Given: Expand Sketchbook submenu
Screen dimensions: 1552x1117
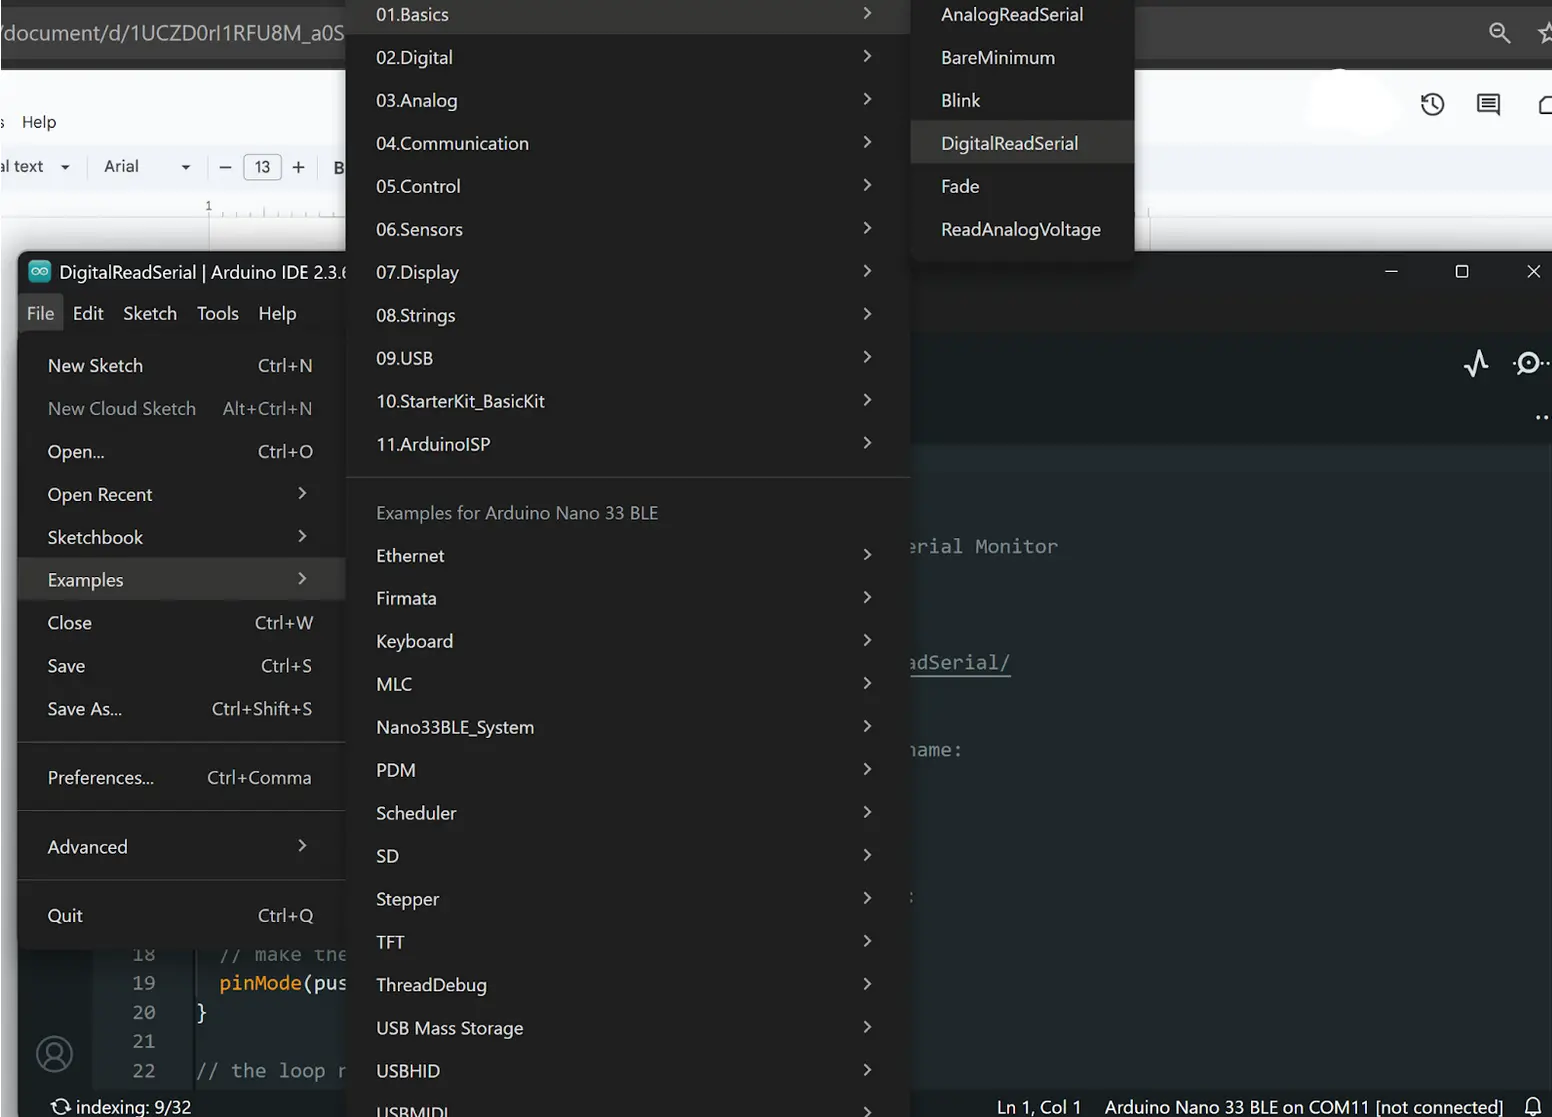Looking at the screenshot, I should 181,538.
